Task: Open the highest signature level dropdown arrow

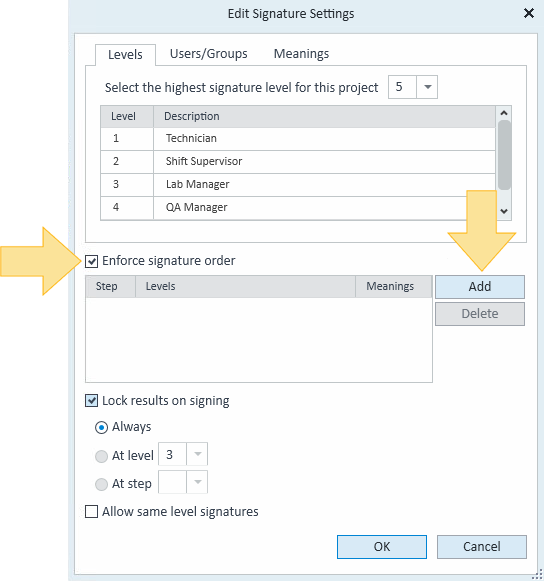Action: pos(427,87)
